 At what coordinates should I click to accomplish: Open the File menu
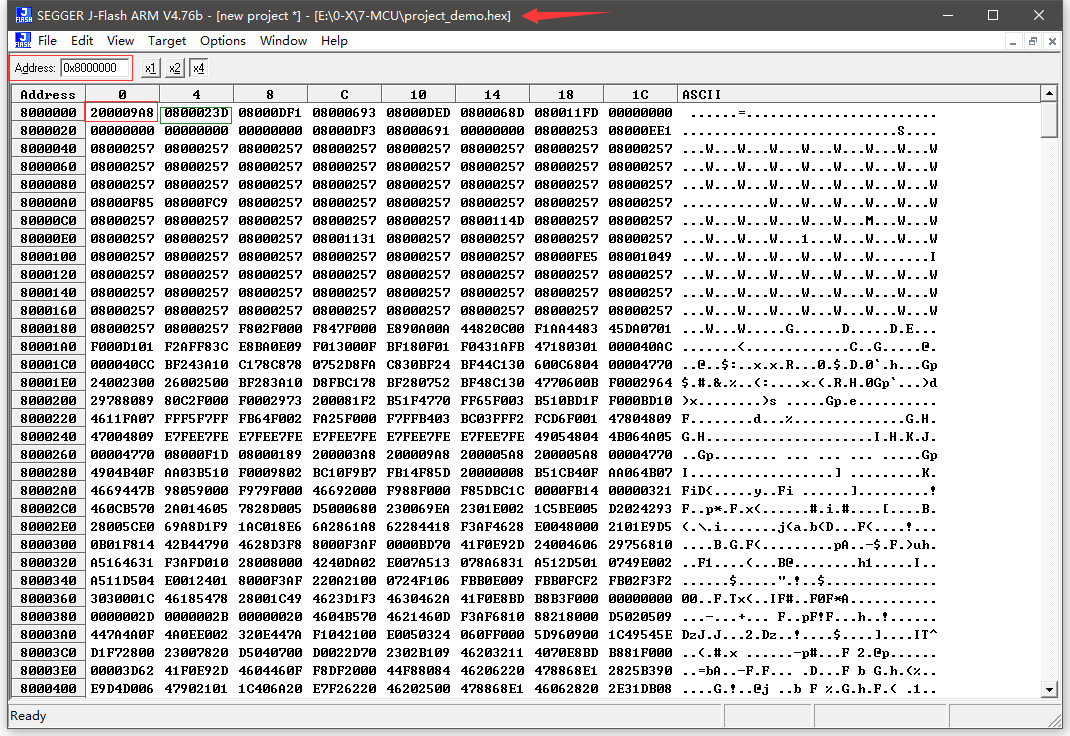pyautogui.click(x=47, y=41)
